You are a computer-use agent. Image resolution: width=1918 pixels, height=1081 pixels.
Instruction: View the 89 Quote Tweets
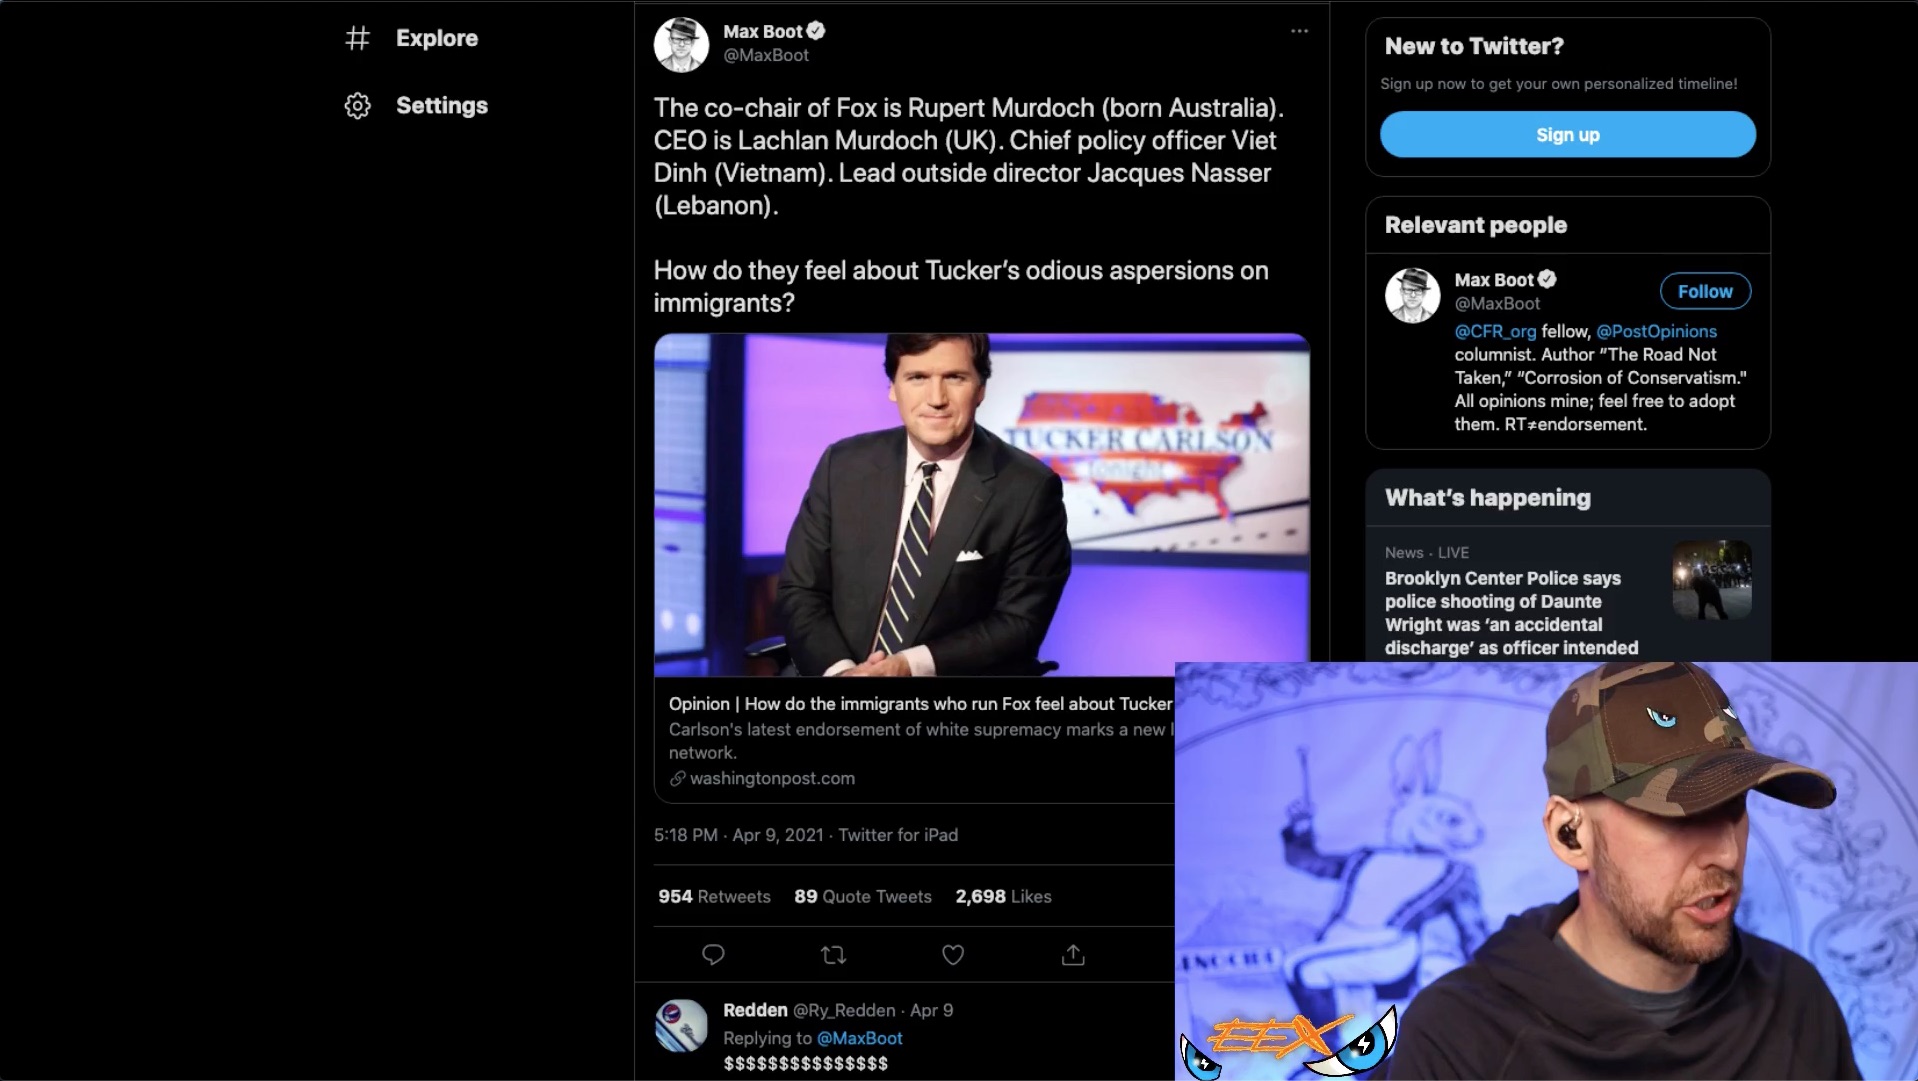pyautogui.click(x=862, y=896)
